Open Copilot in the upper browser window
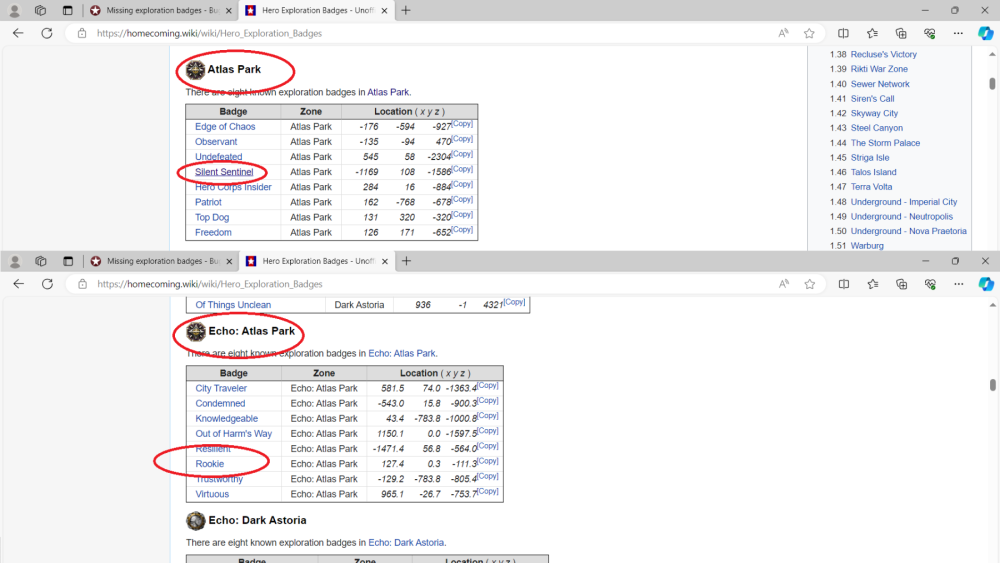Viewport: 1000px width, 563px height. [985, 33]
